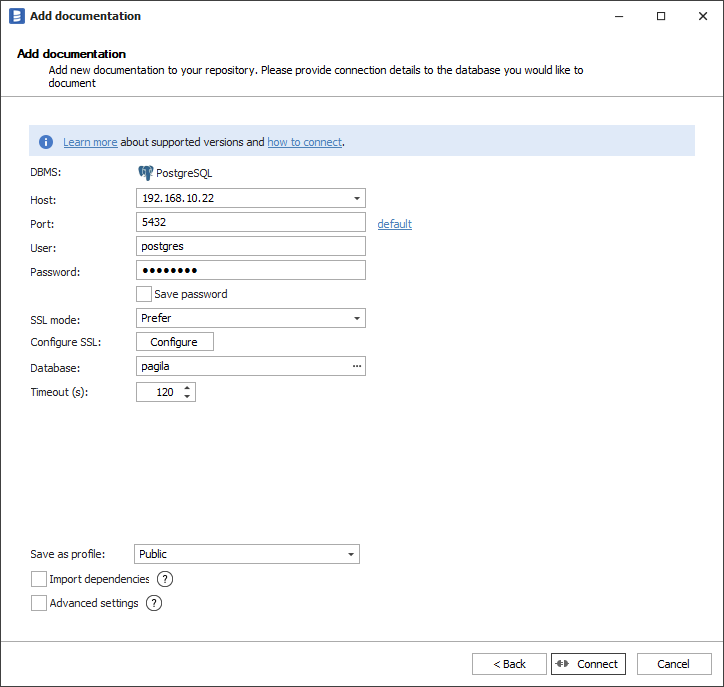
Task: Click the PostgreSQL elephant icon
Action: (x=146, y=173)
